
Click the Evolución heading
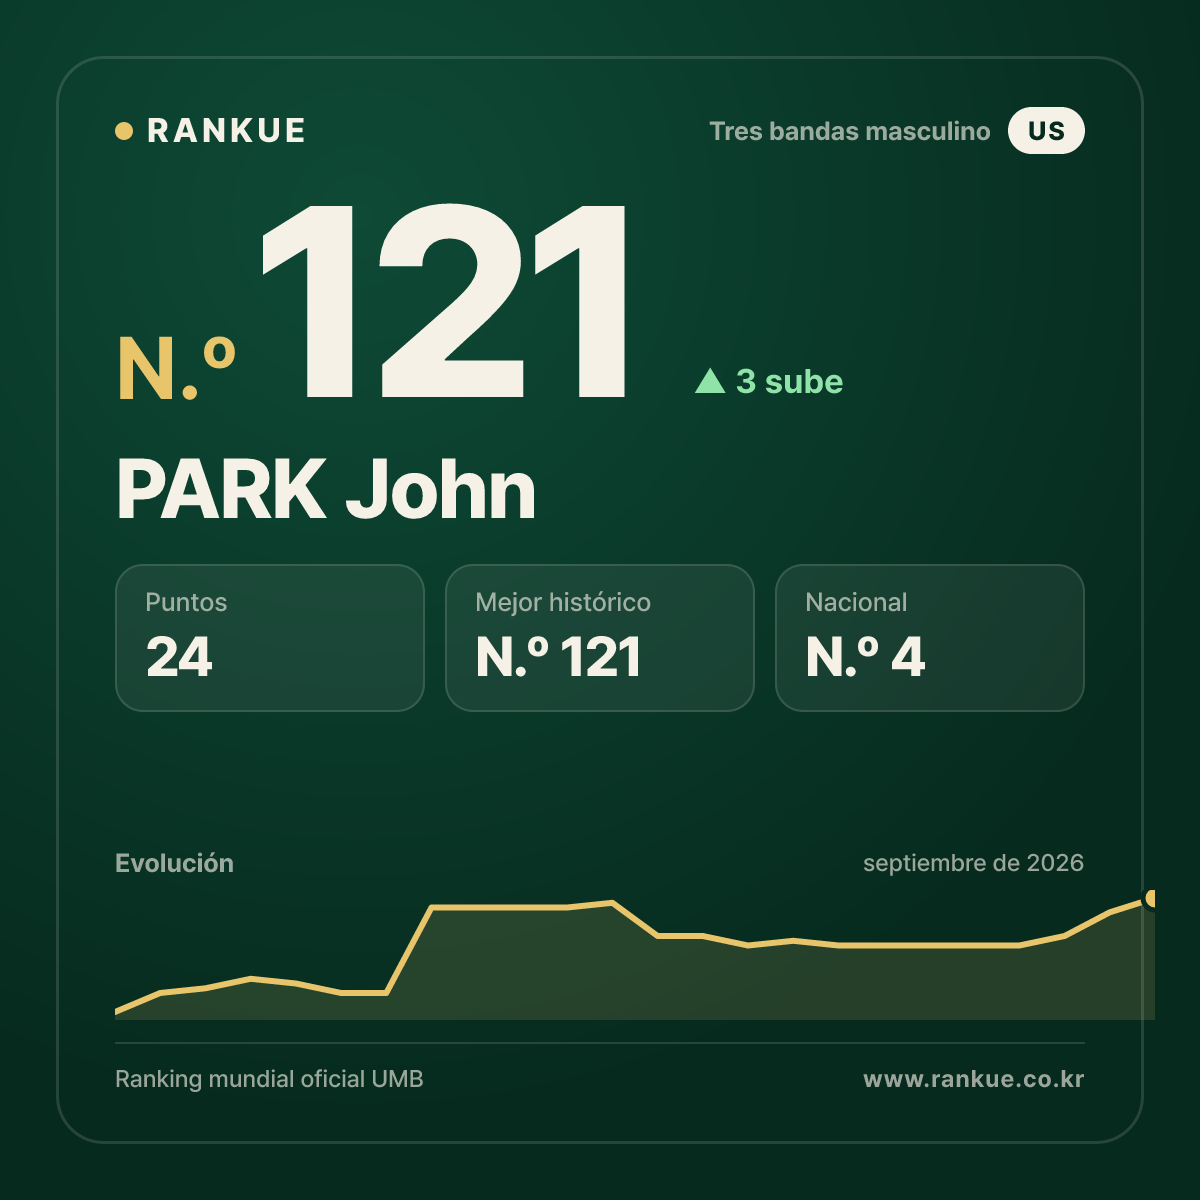174,863
